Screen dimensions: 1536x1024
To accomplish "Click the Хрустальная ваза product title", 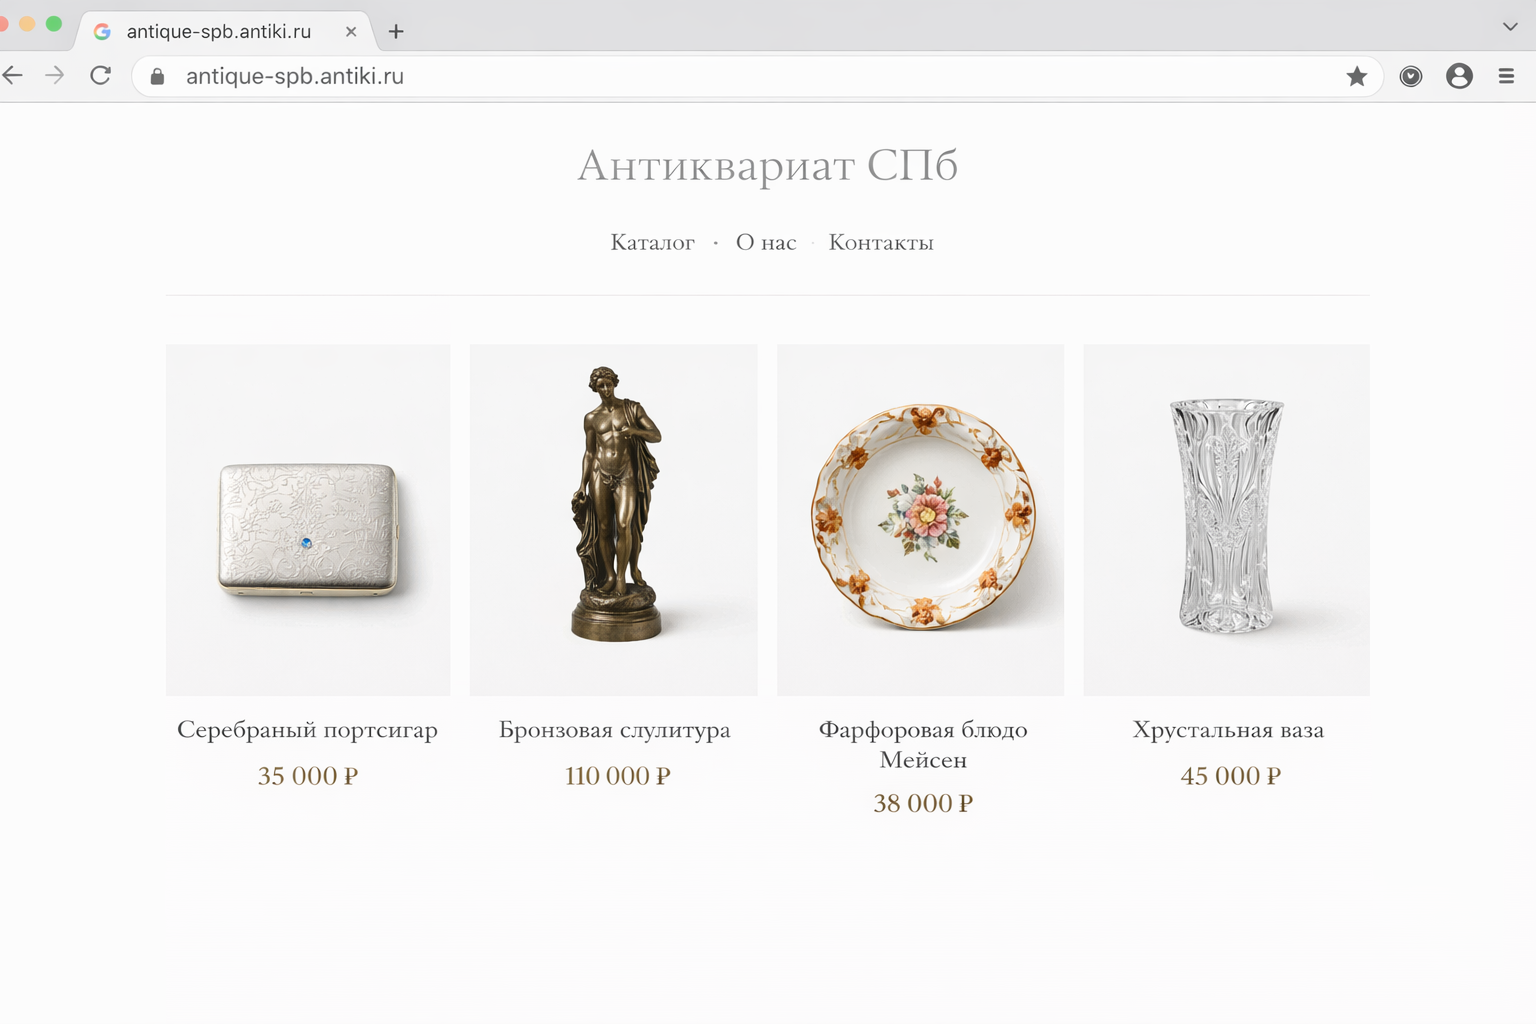I will [1228, 730].
